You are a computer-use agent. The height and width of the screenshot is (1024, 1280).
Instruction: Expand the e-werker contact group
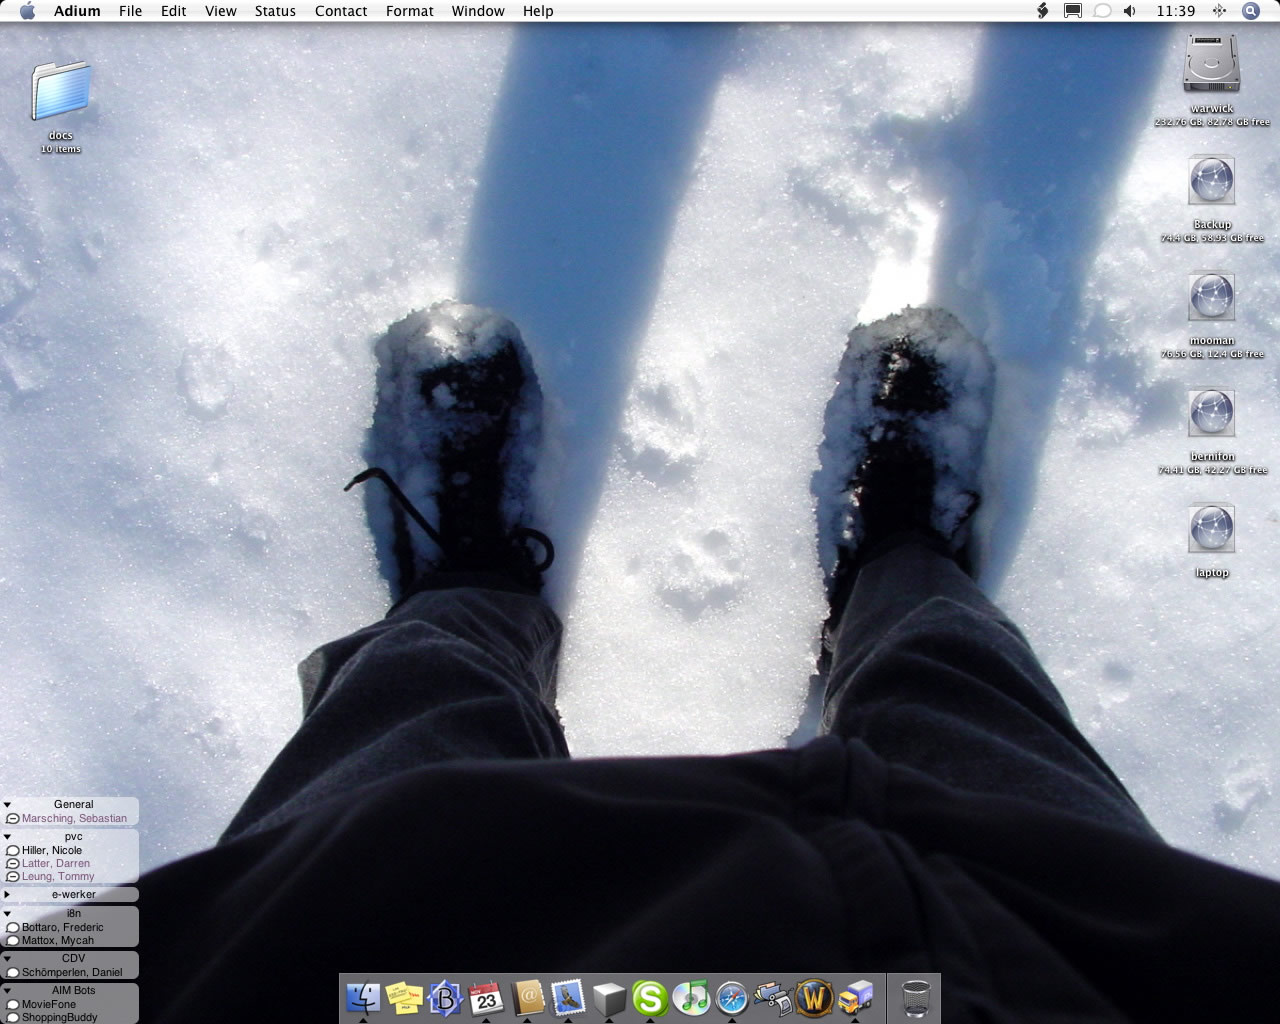pos(7,895)
